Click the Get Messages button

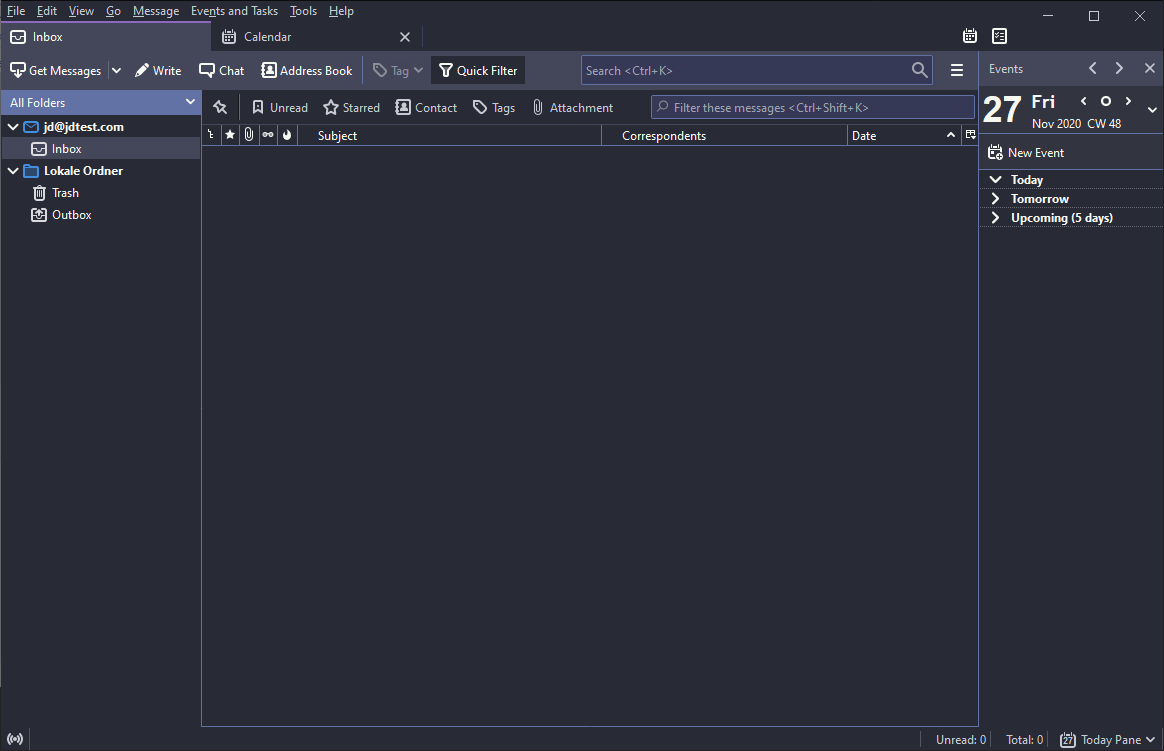click(x=56, y=70)
